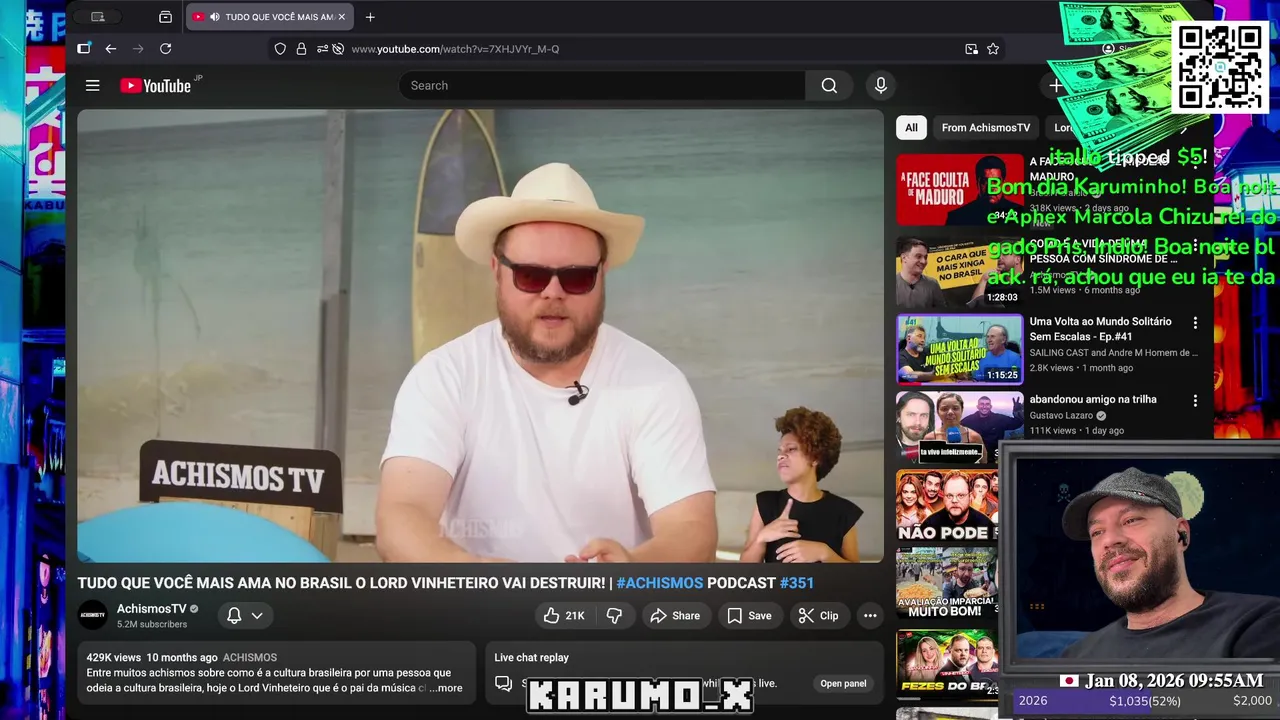Click the Create plus icon
The height and width of the screenshot is (720, 1280).
coord(1056,86)
